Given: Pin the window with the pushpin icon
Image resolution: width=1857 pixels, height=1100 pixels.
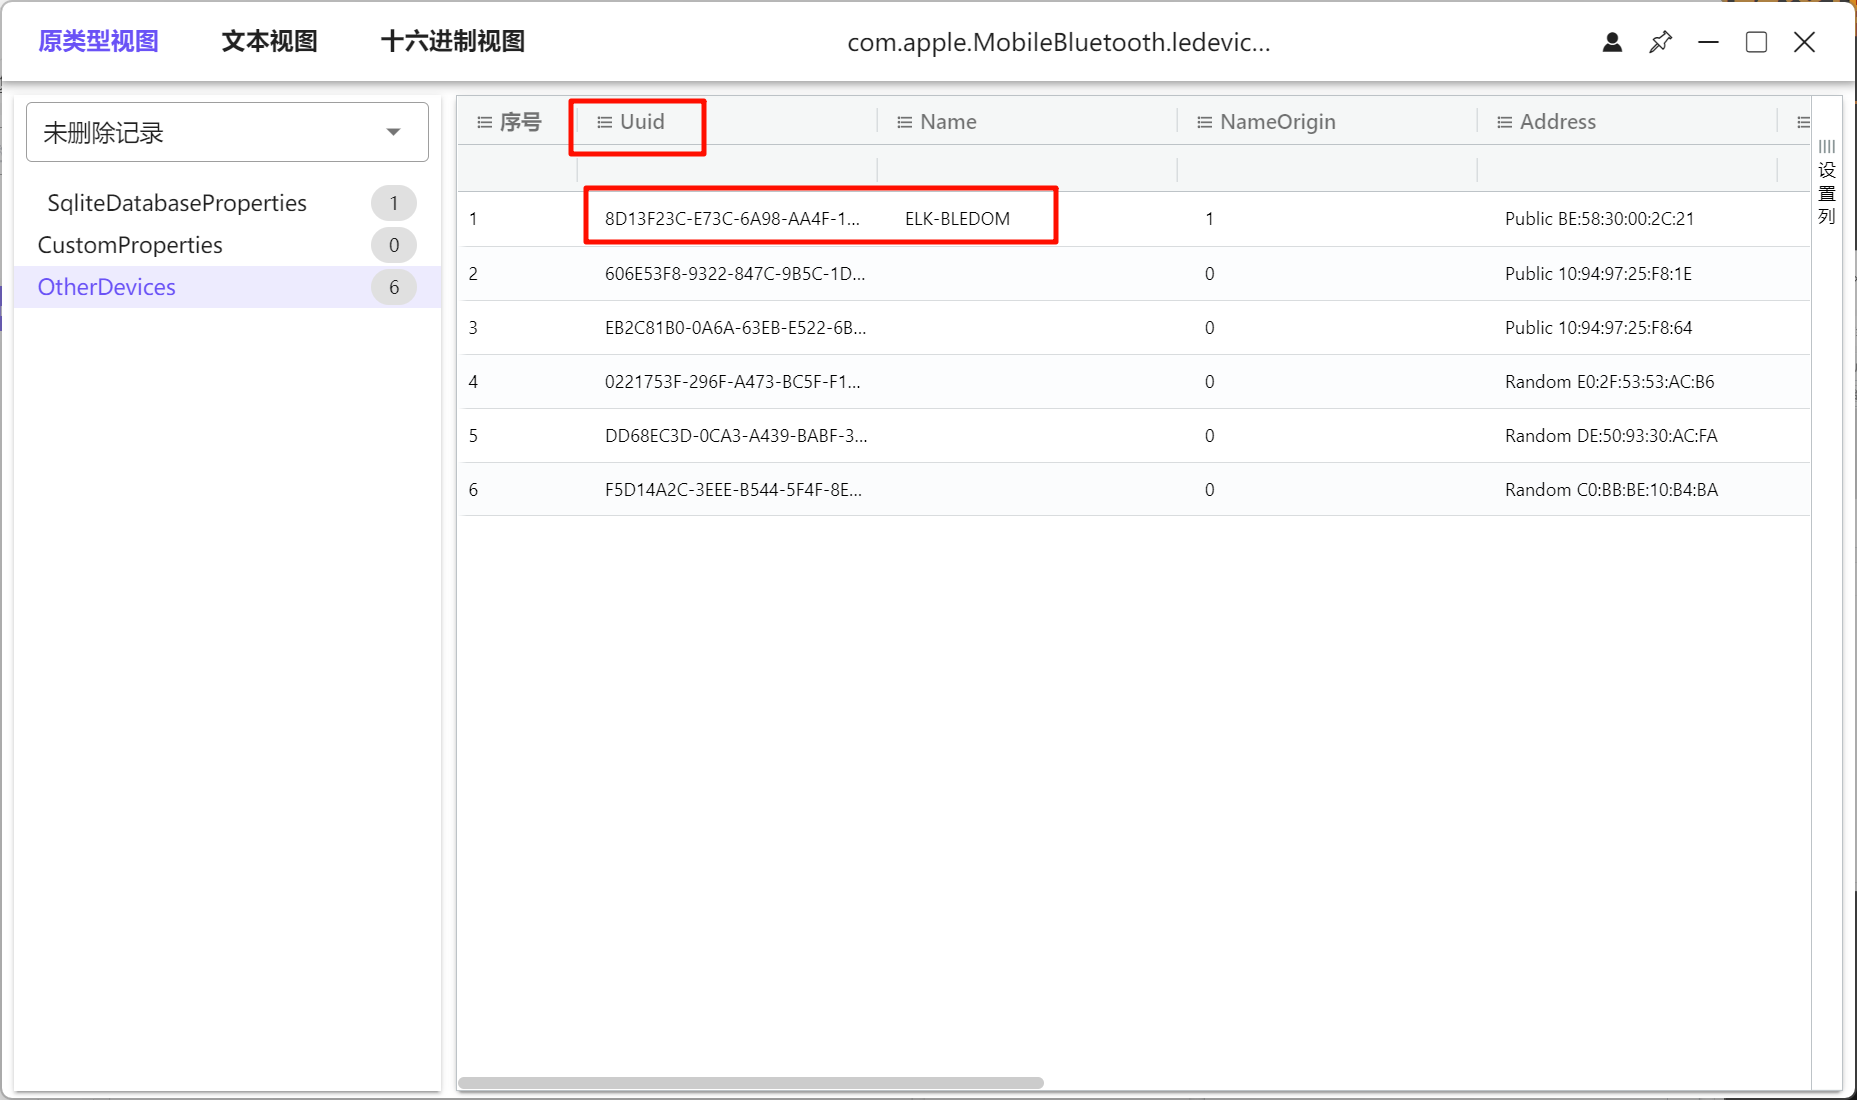Looking at the screenshot, I should [1660, 42].
